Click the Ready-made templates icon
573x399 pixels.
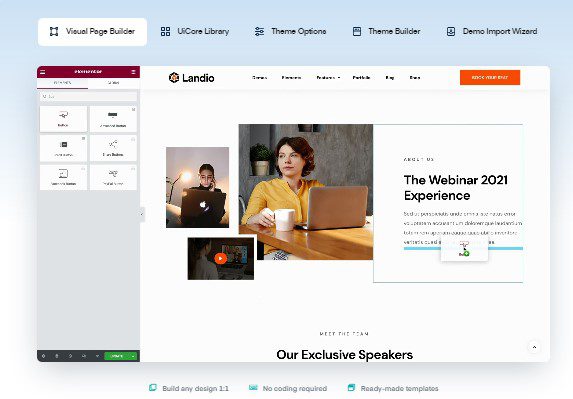351,388
